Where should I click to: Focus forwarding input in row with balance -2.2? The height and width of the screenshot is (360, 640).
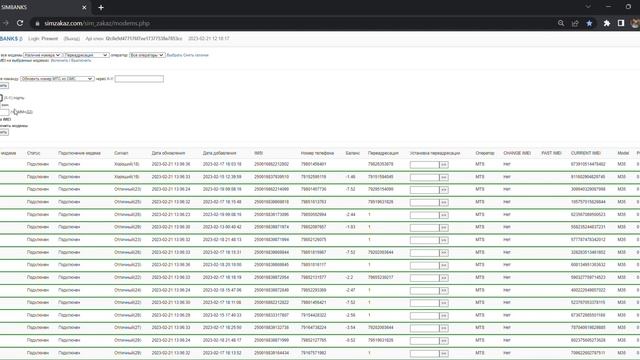point(424,278)
